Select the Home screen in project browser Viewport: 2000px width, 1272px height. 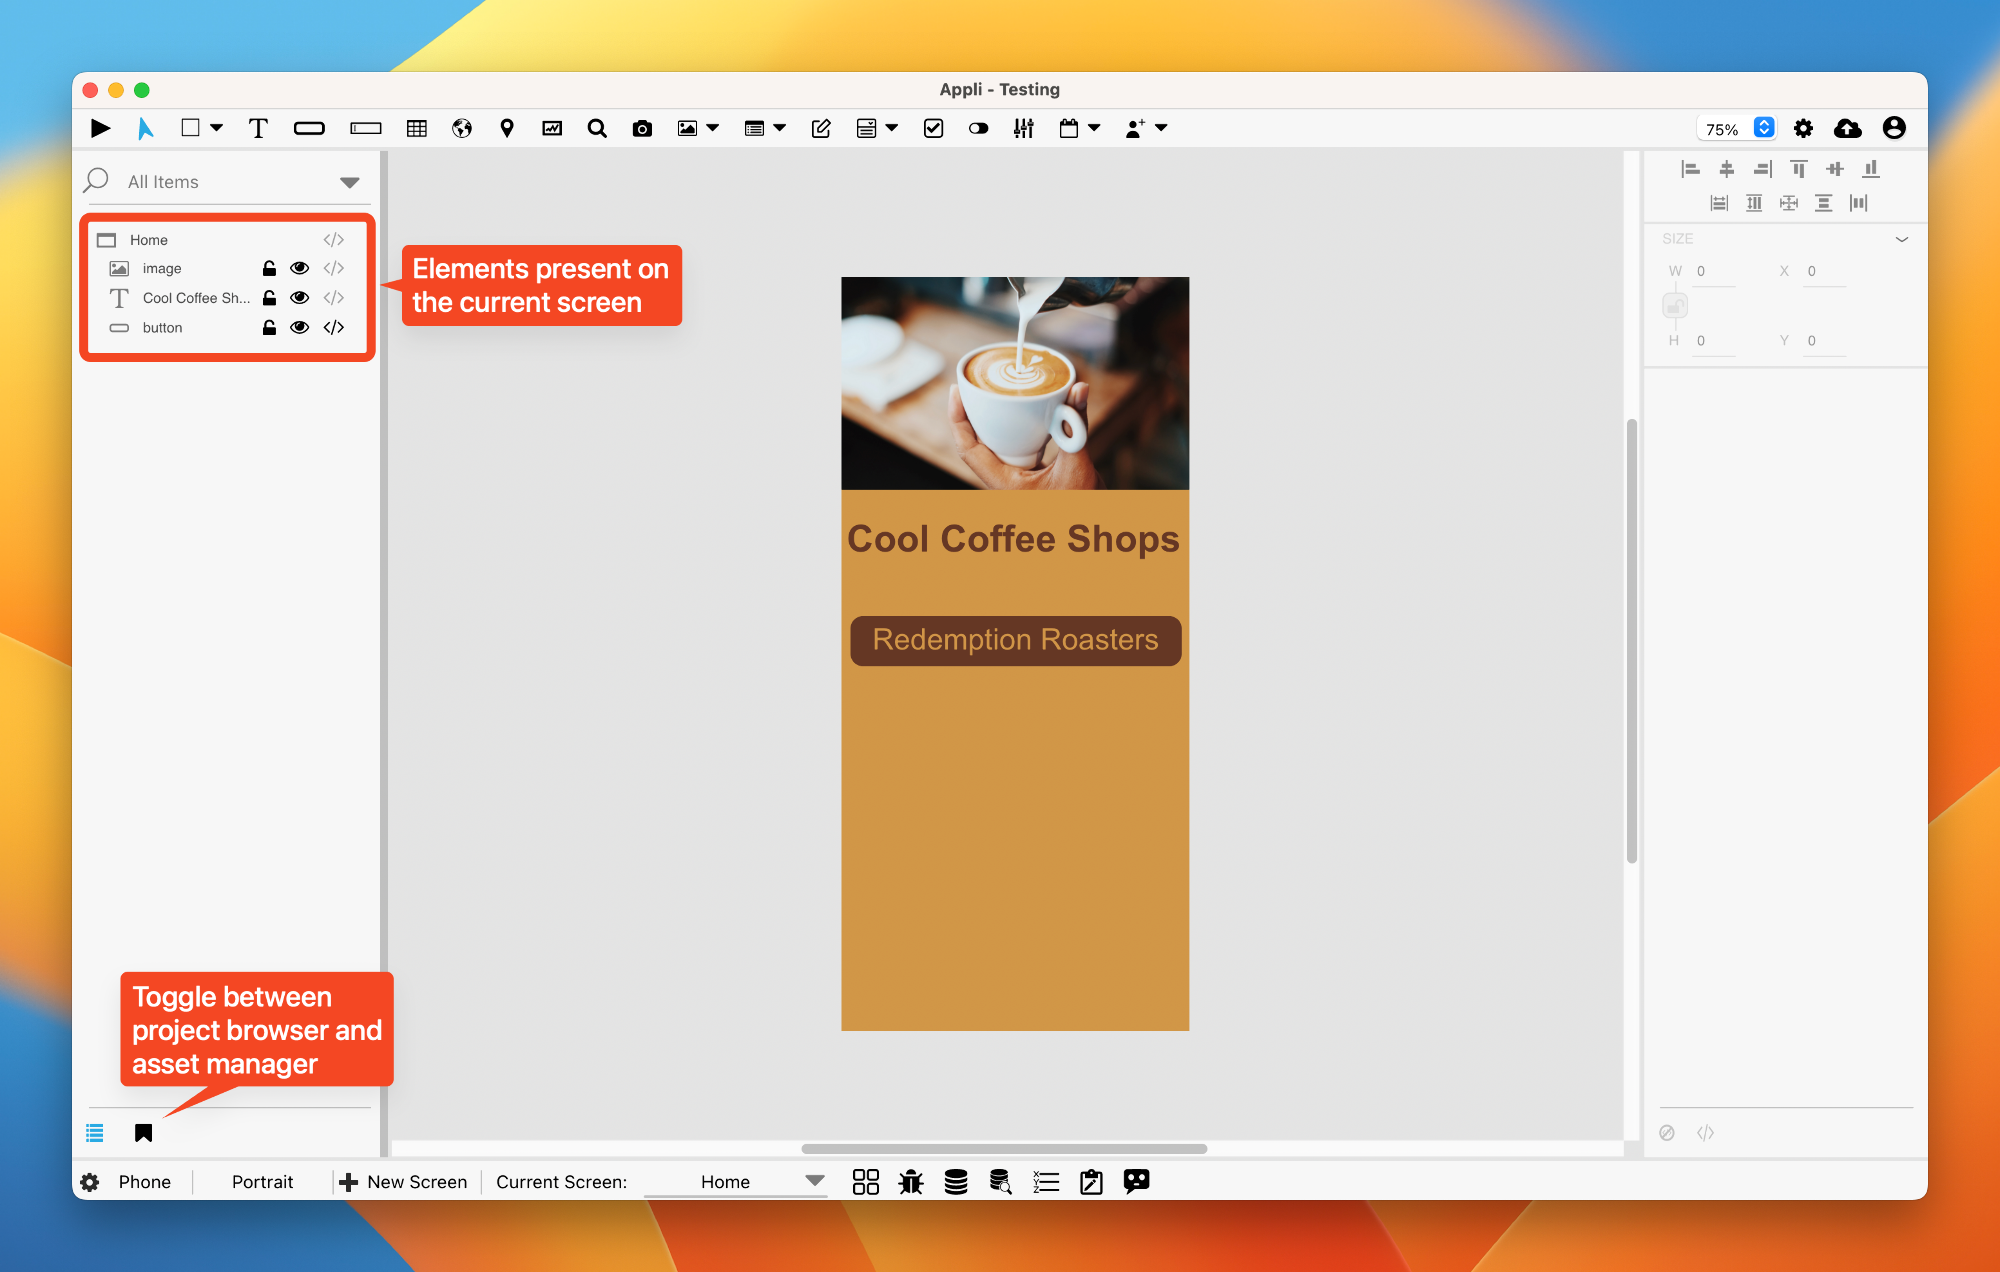149,240
